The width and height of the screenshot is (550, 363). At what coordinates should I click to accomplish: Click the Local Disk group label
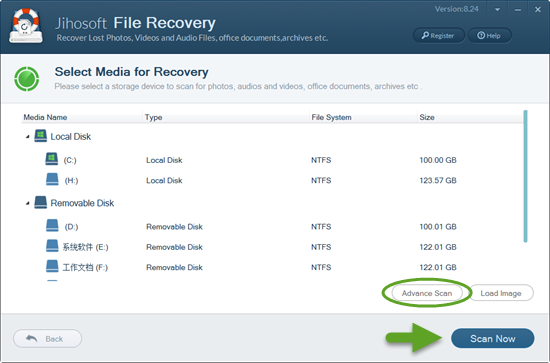click(x=71, y=136)
